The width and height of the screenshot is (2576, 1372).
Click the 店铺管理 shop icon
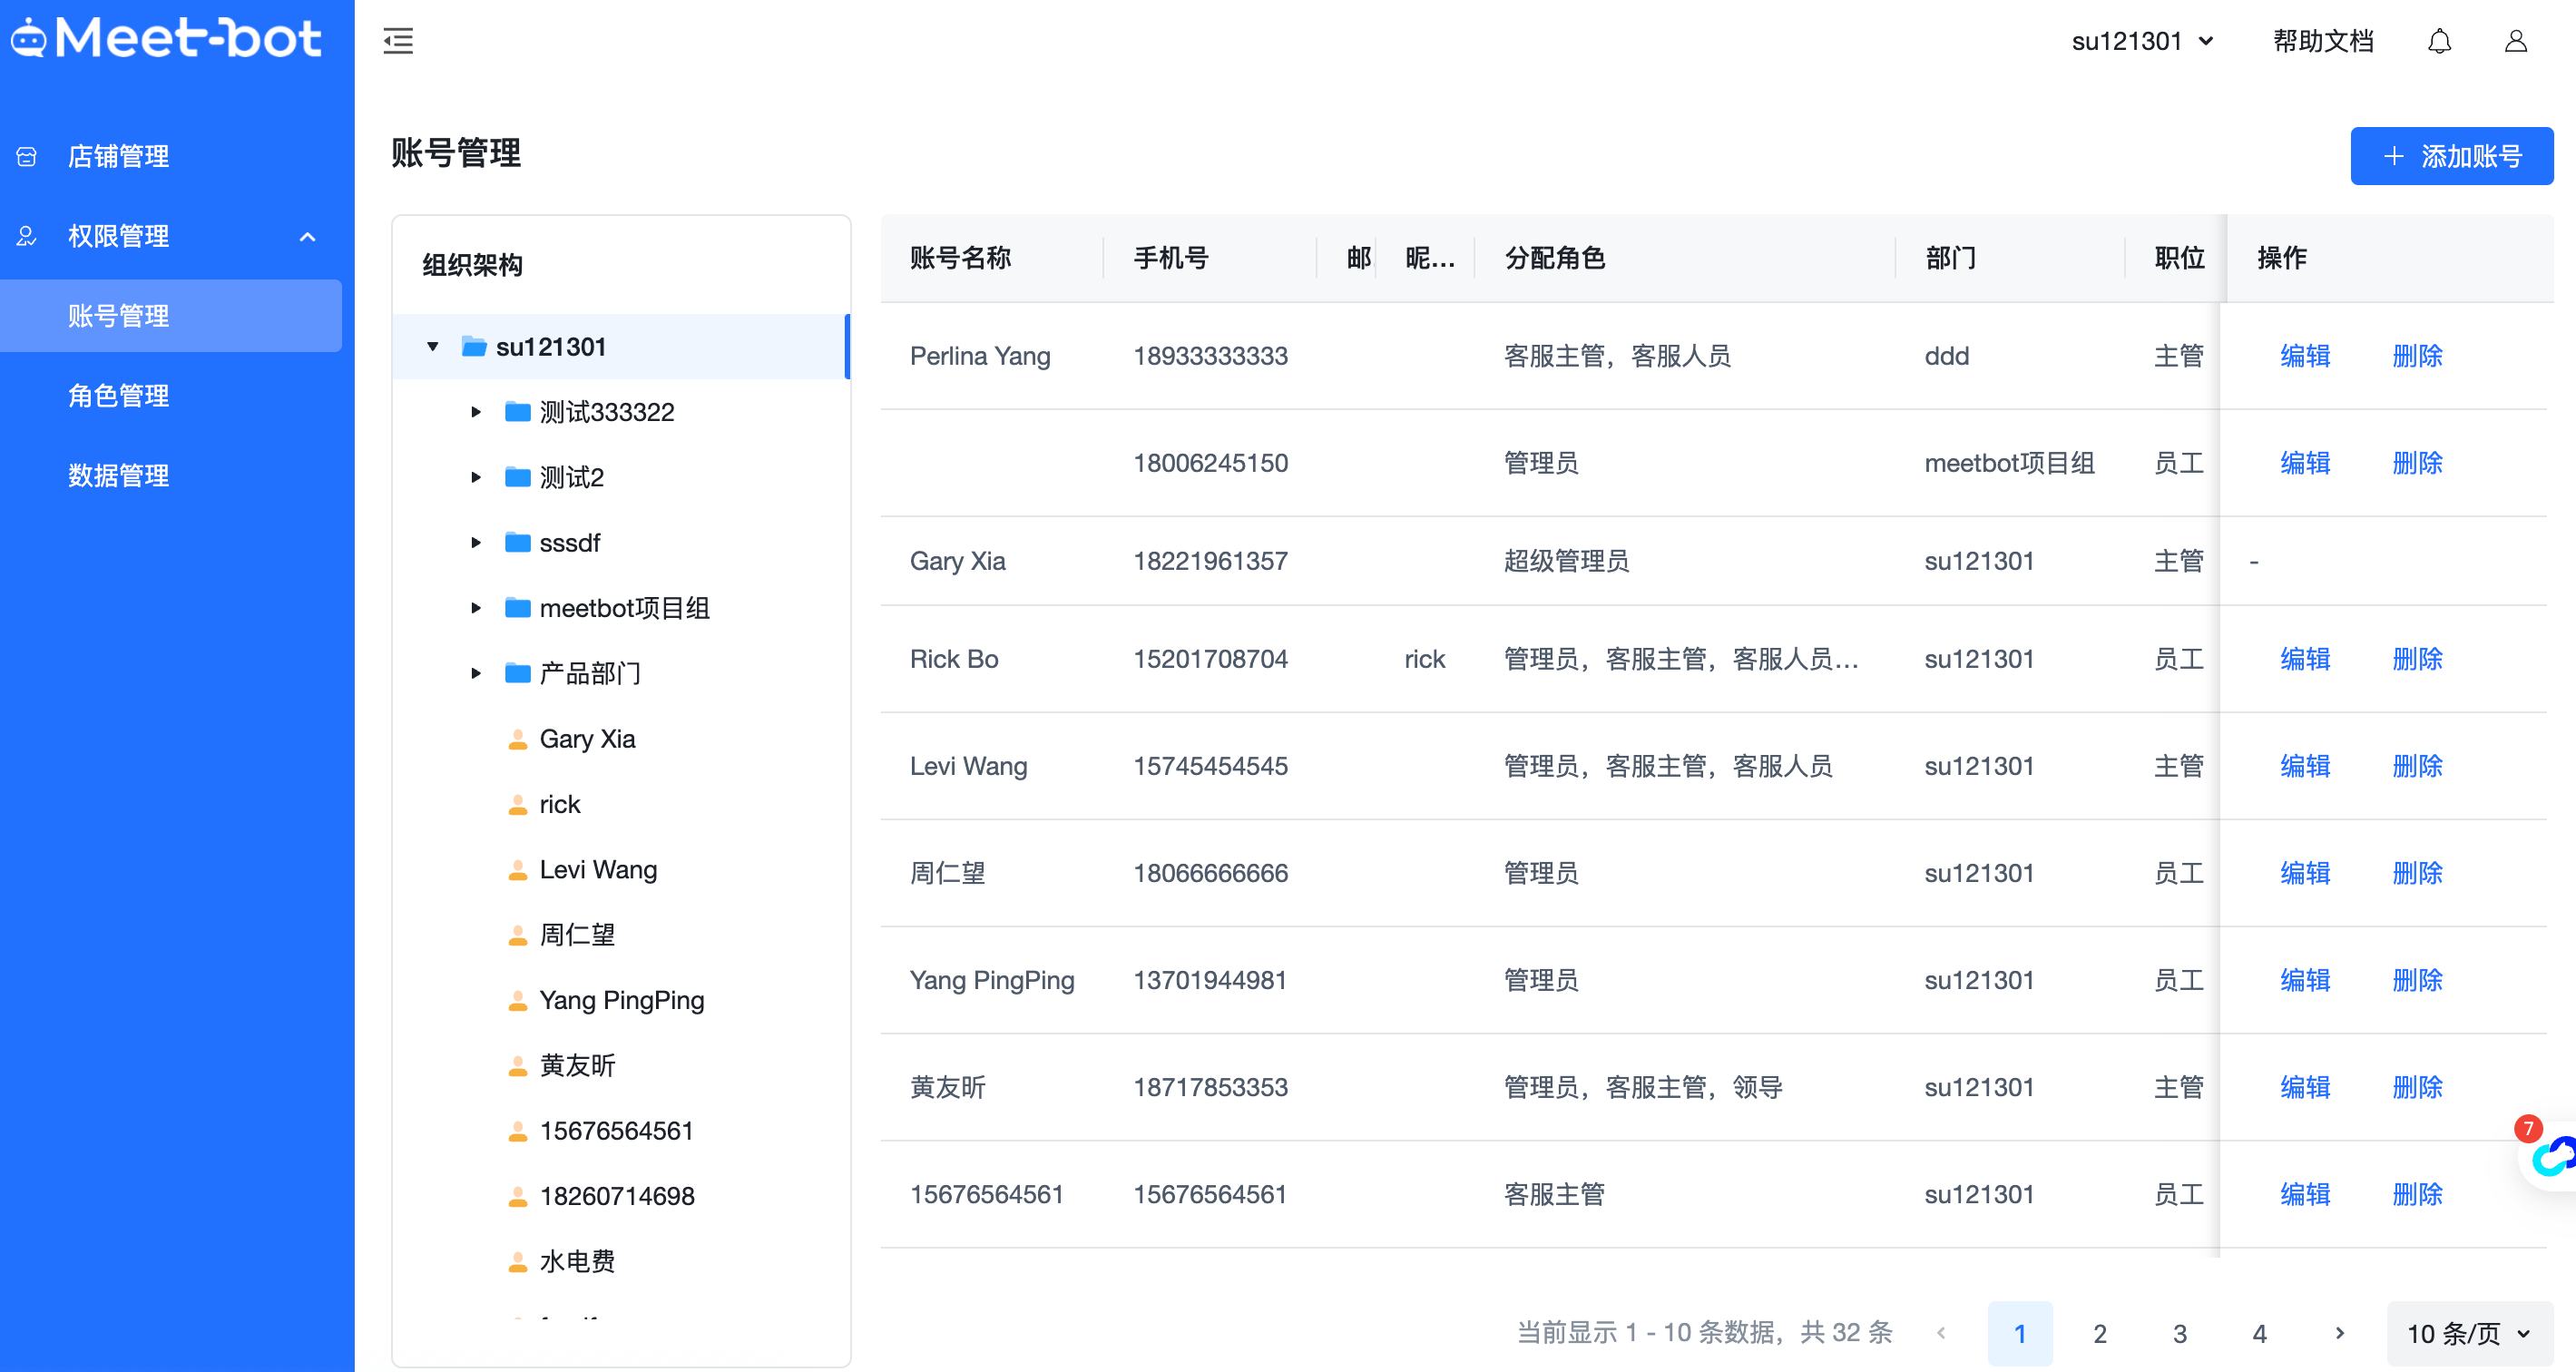[27, 156]
